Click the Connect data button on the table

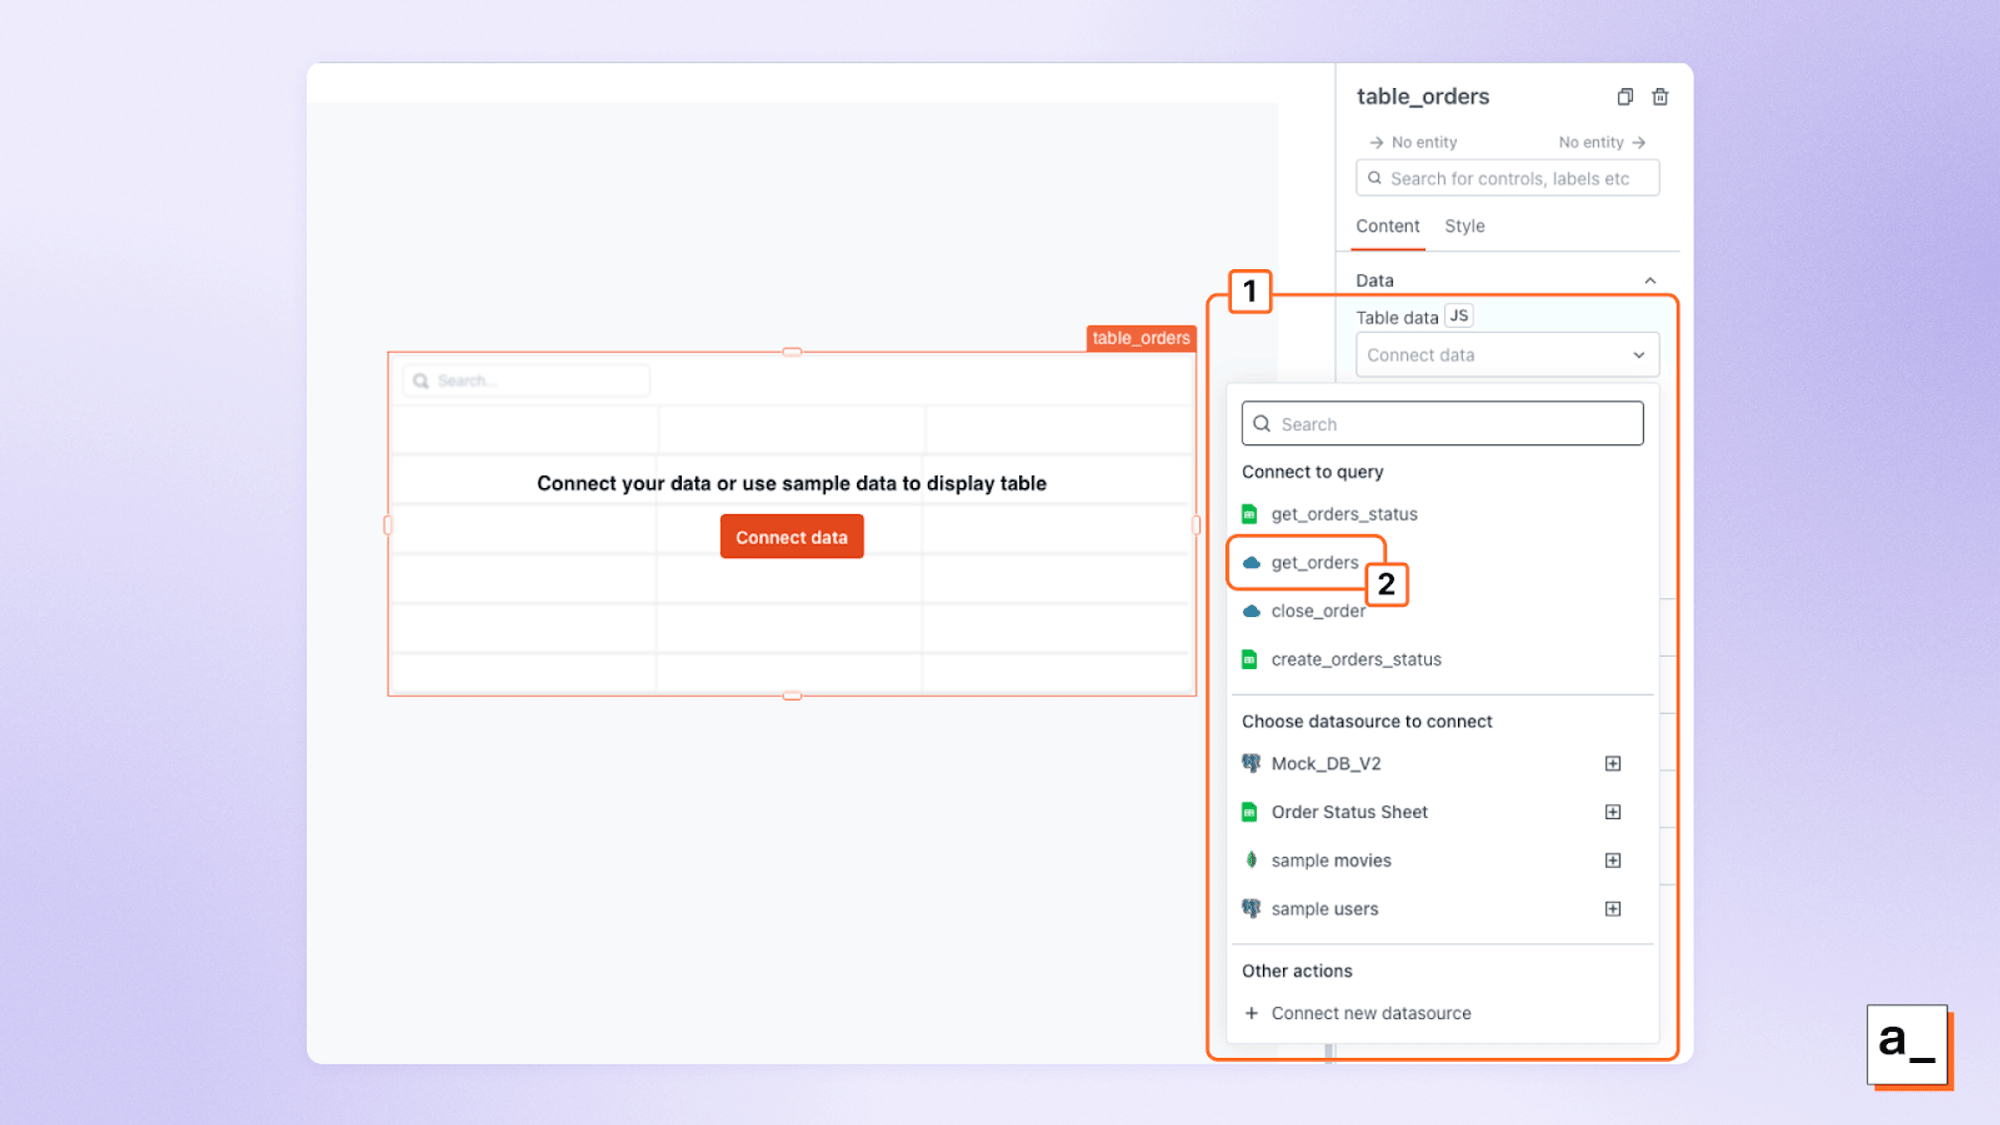[x=791, y=536]
